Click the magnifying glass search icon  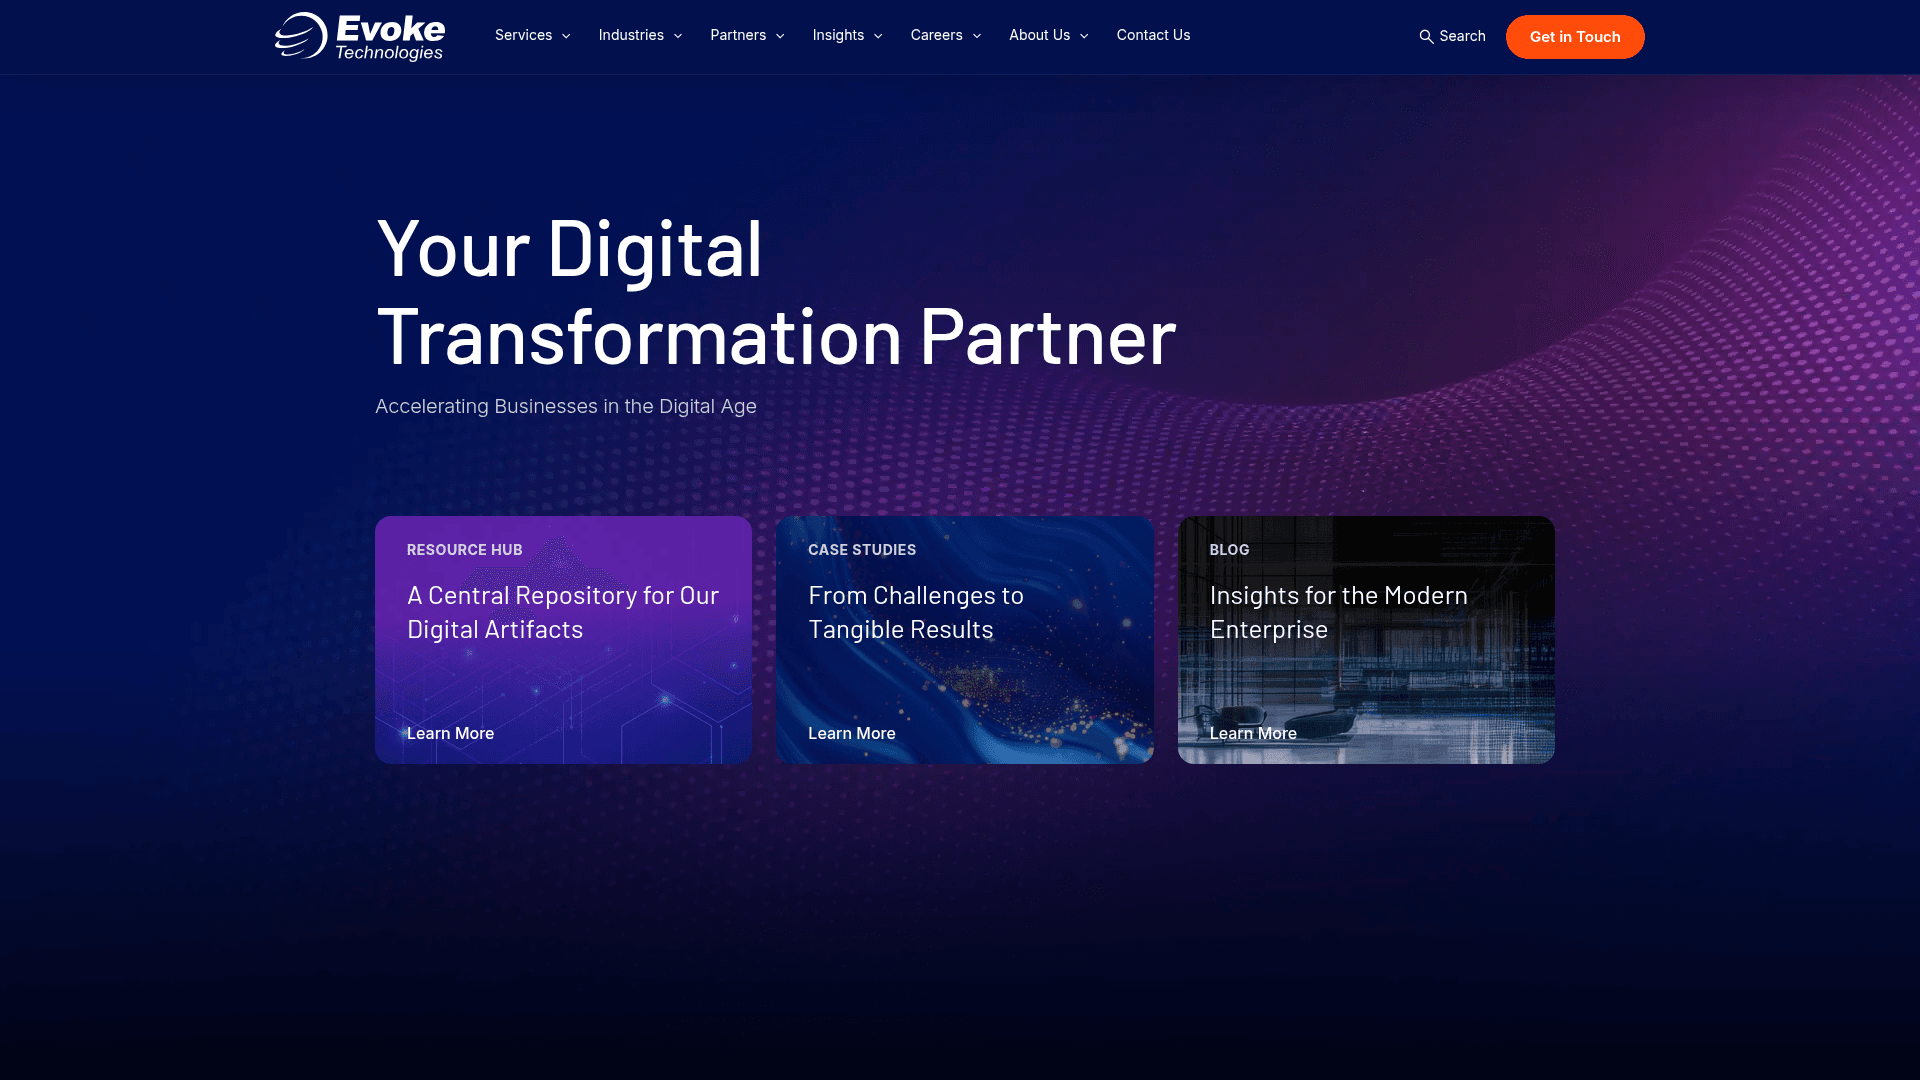tap(1427, 36)
